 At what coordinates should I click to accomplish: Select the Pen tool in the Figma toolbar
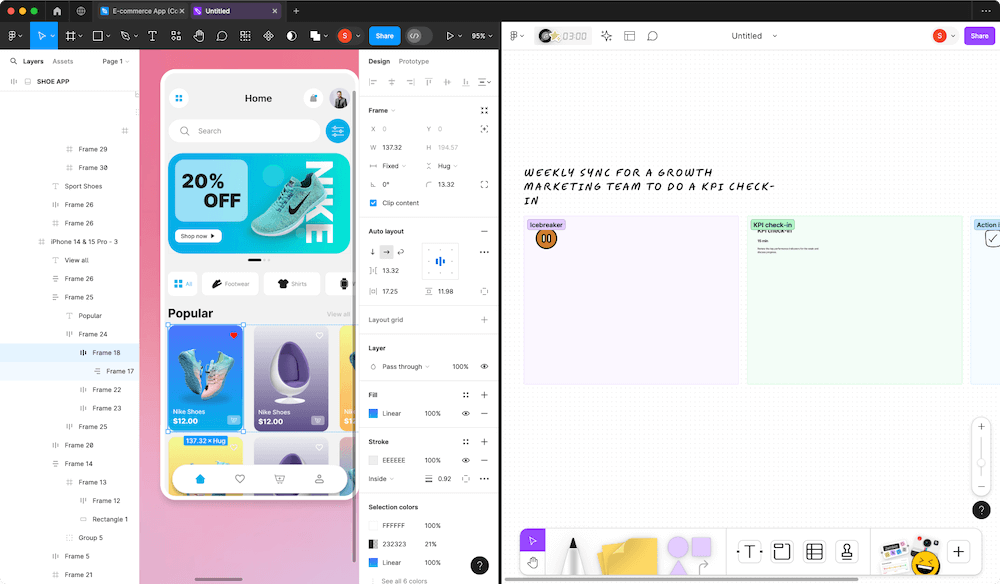[124, 35]
